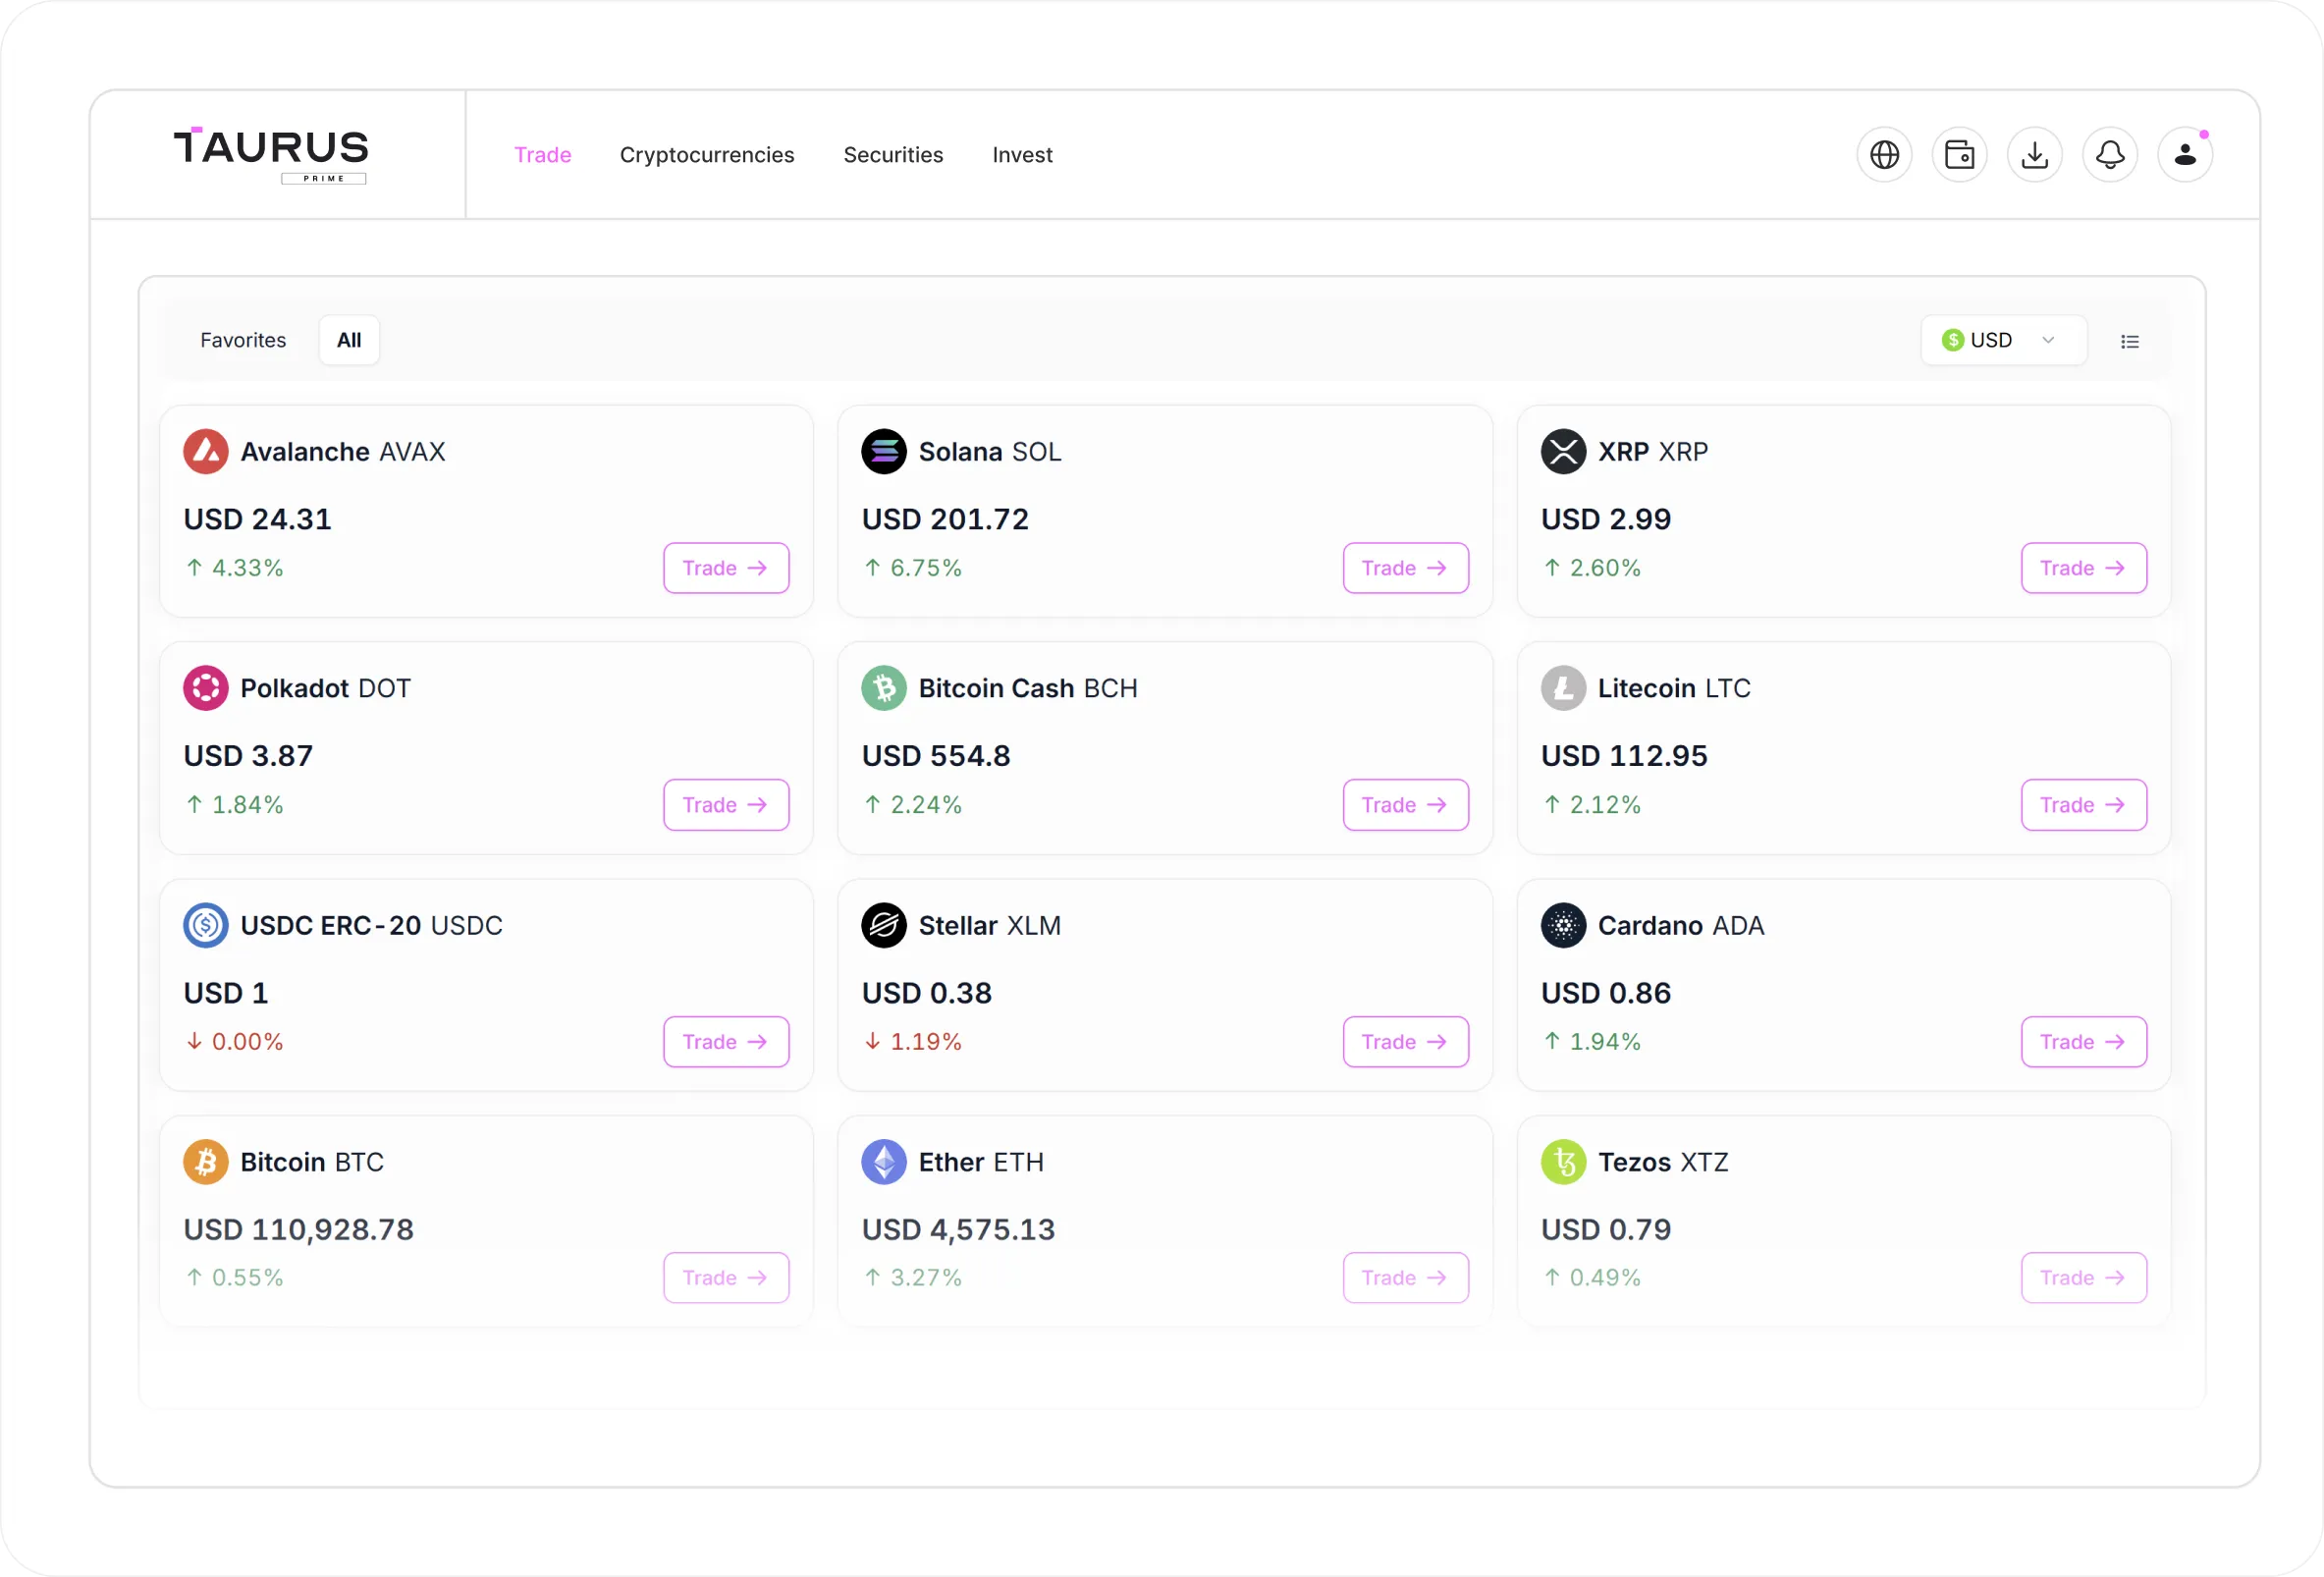2324x1577 pixels.
Task: Click the download icon in header
Action: click(x=2034, y=155)
